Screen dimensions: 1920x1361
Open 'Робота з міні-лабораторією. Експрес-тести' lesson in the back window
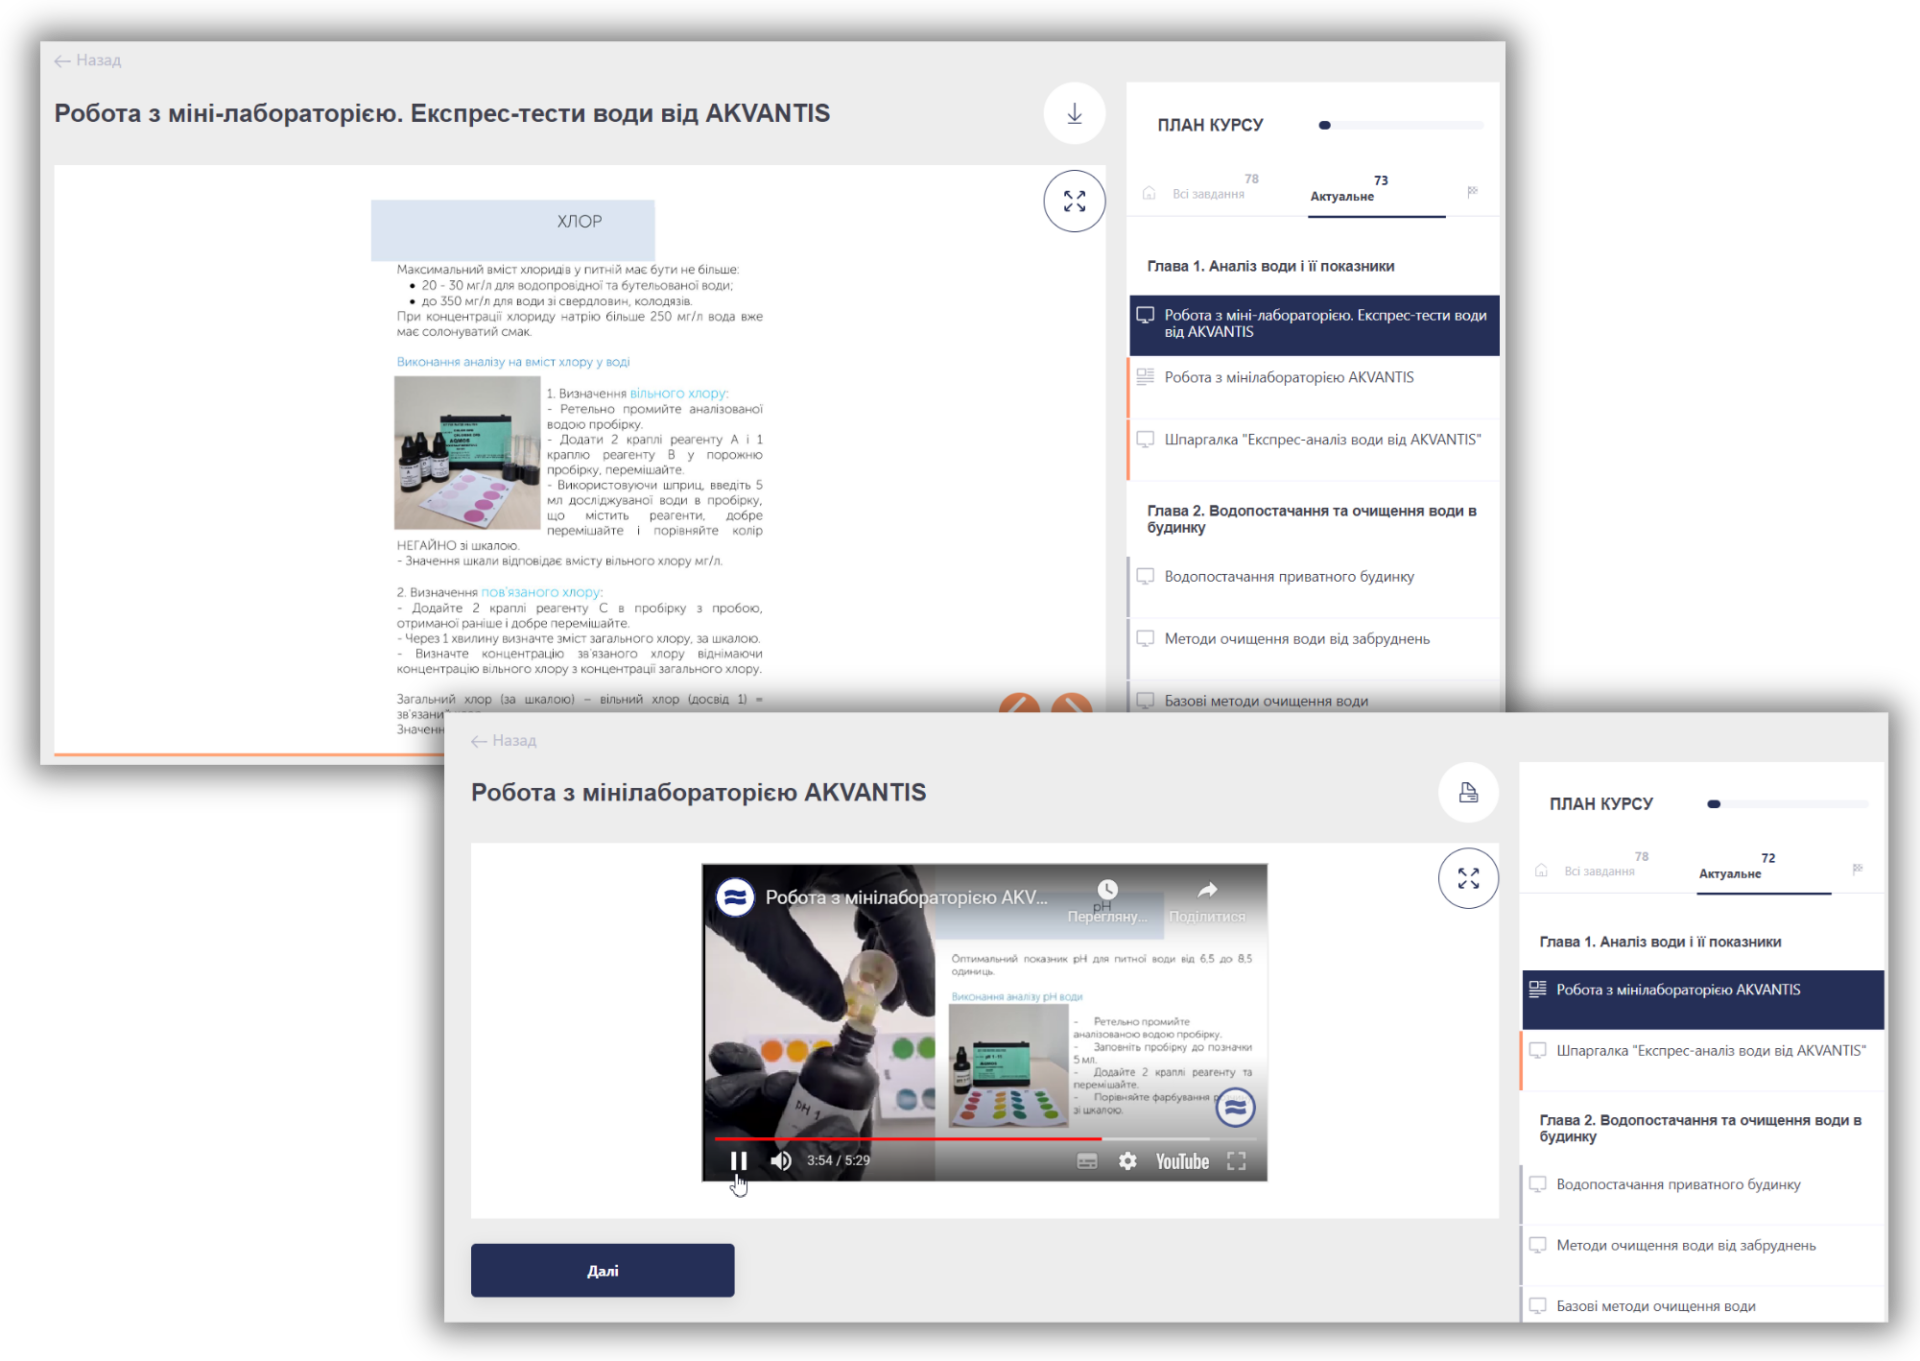pyautogui.click(x=1314, y=324)
